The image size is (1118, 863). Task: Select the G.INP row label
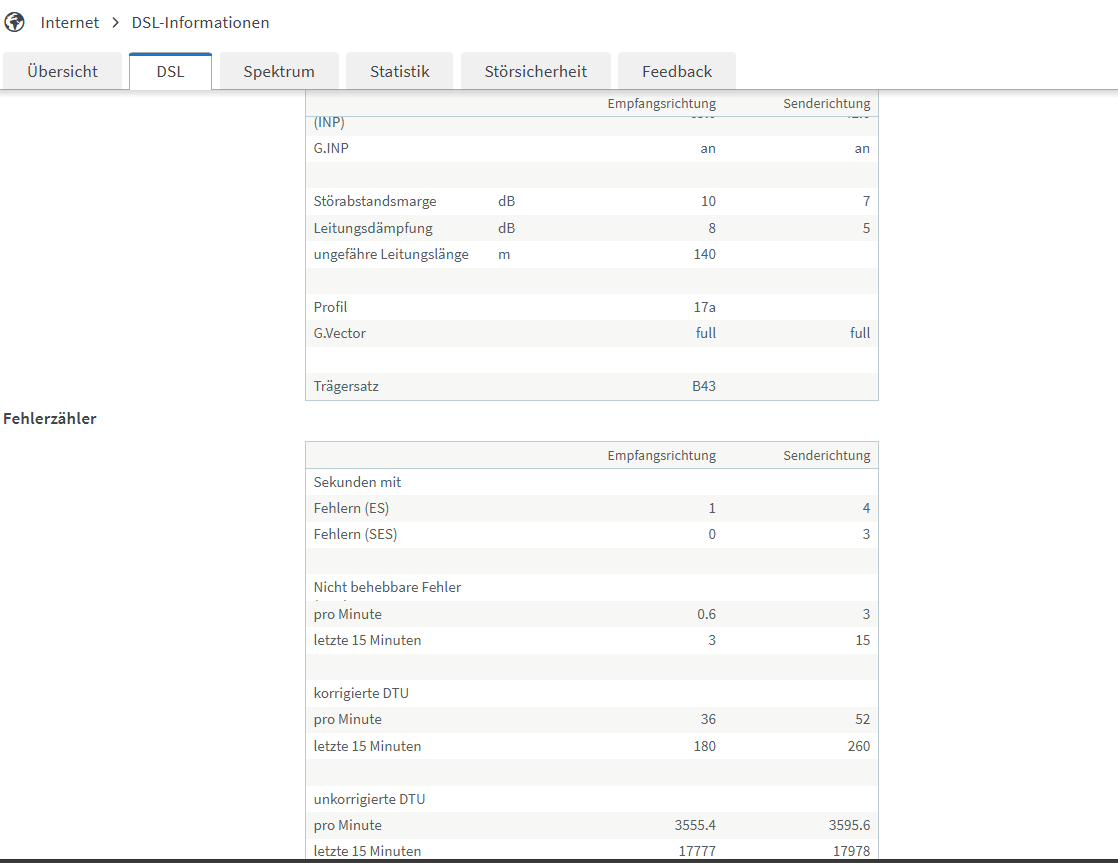pos(331,148)
